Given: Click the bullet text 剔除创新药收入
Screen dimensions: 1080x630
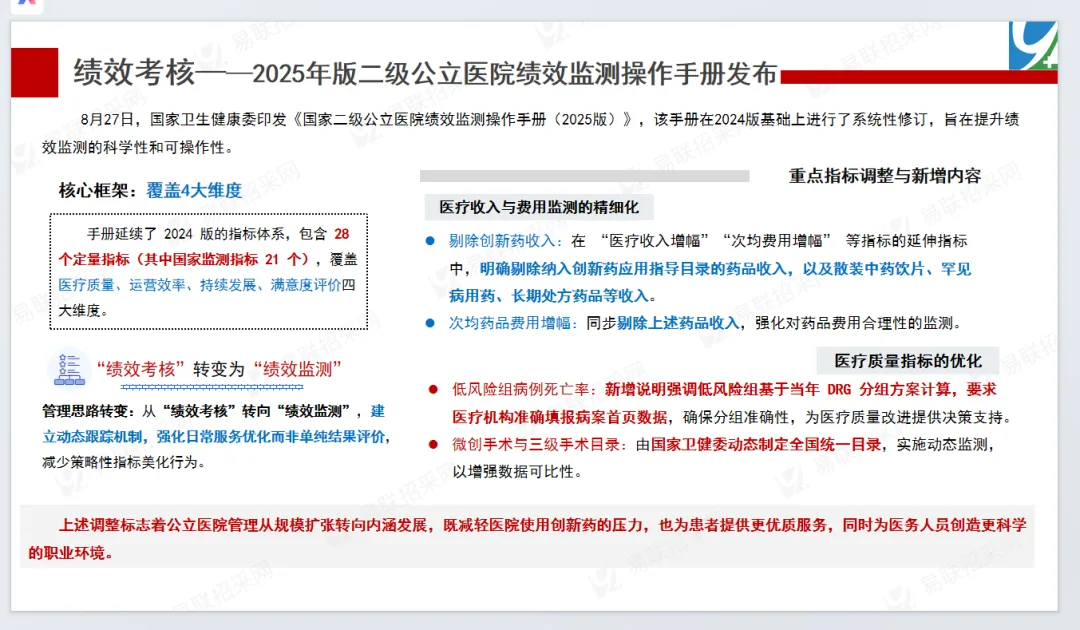Looking at the screenshot, I should click(x=502, y=241).
